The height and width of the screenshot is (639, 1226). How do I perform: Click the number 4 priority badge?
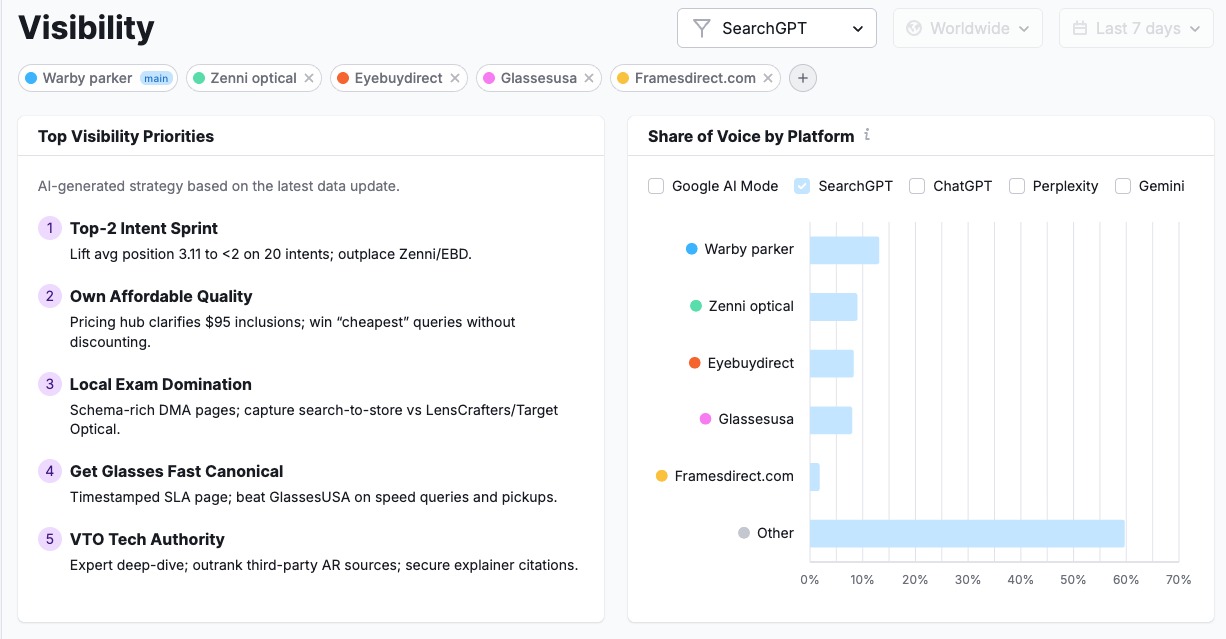49,471
